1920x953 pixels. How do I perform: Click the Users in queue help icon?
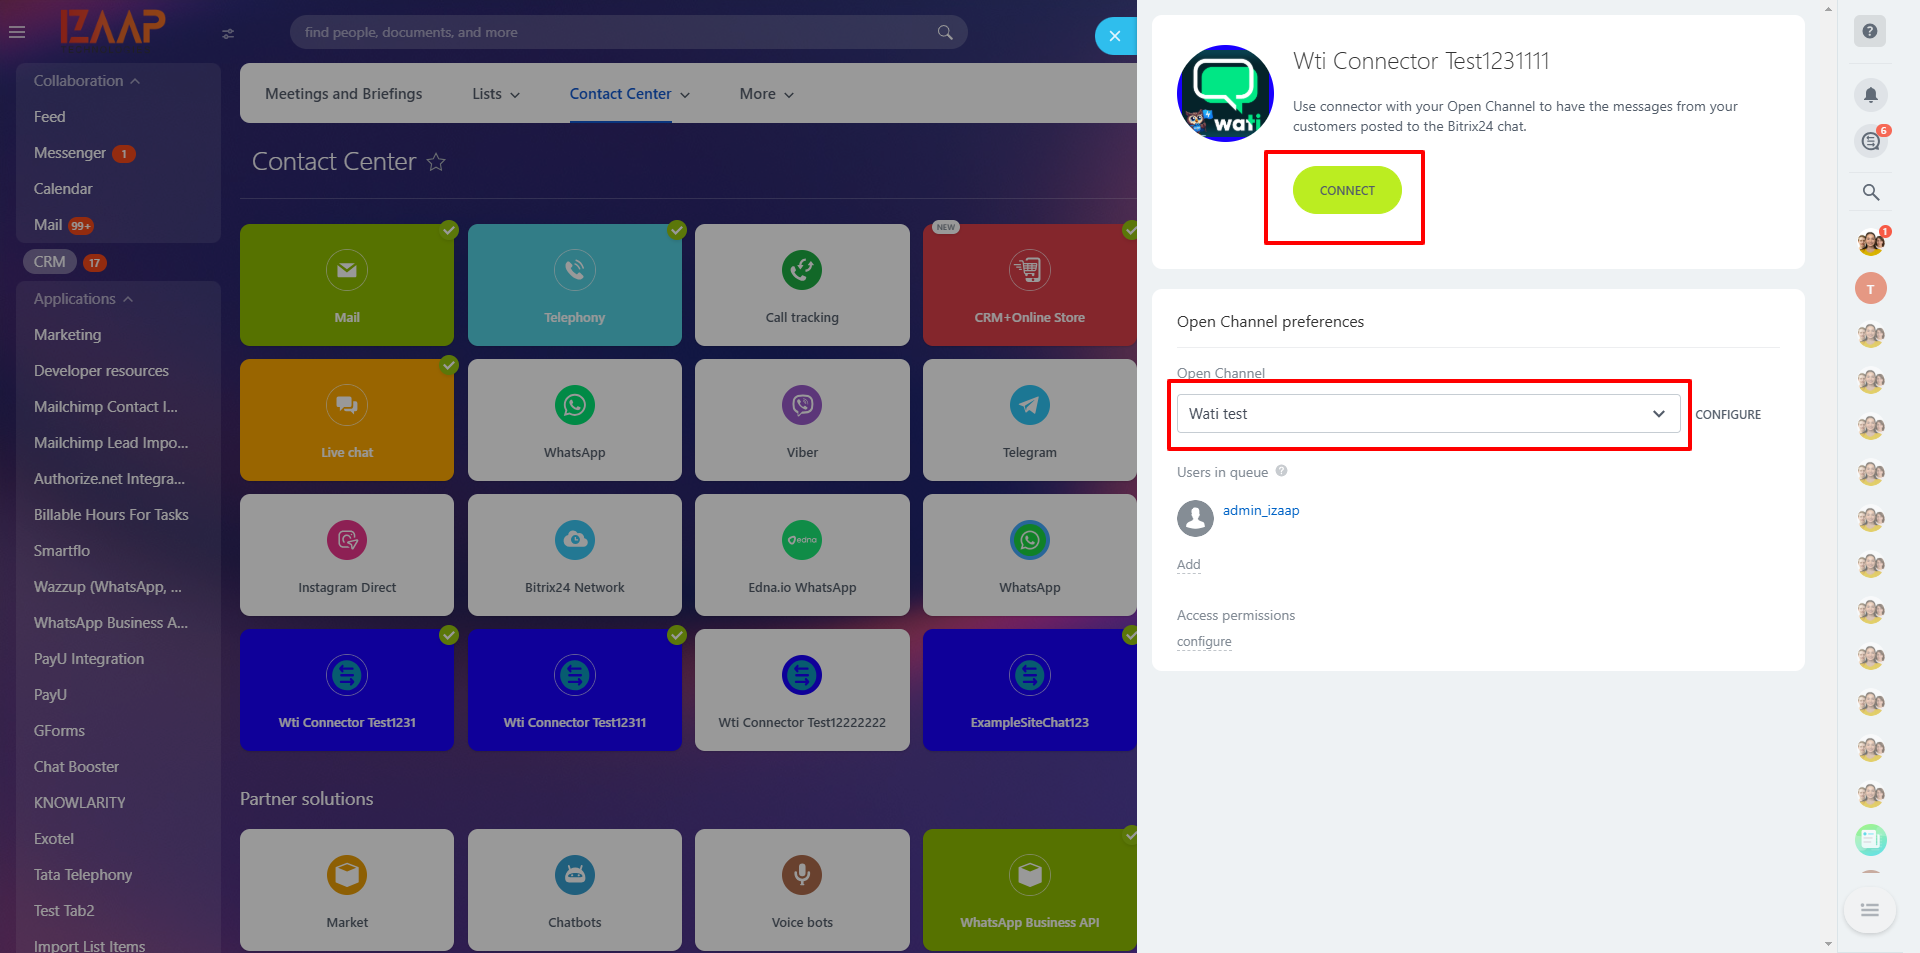pyautogui.click(x=1281, y=471)
